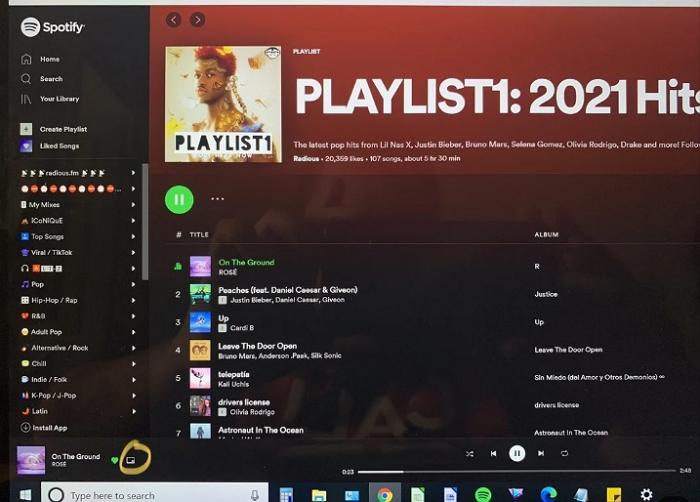The height and width of the screenshot is (502, 700).
Task: Go back with the left arrow button
Action: click(x=174, y=20)
